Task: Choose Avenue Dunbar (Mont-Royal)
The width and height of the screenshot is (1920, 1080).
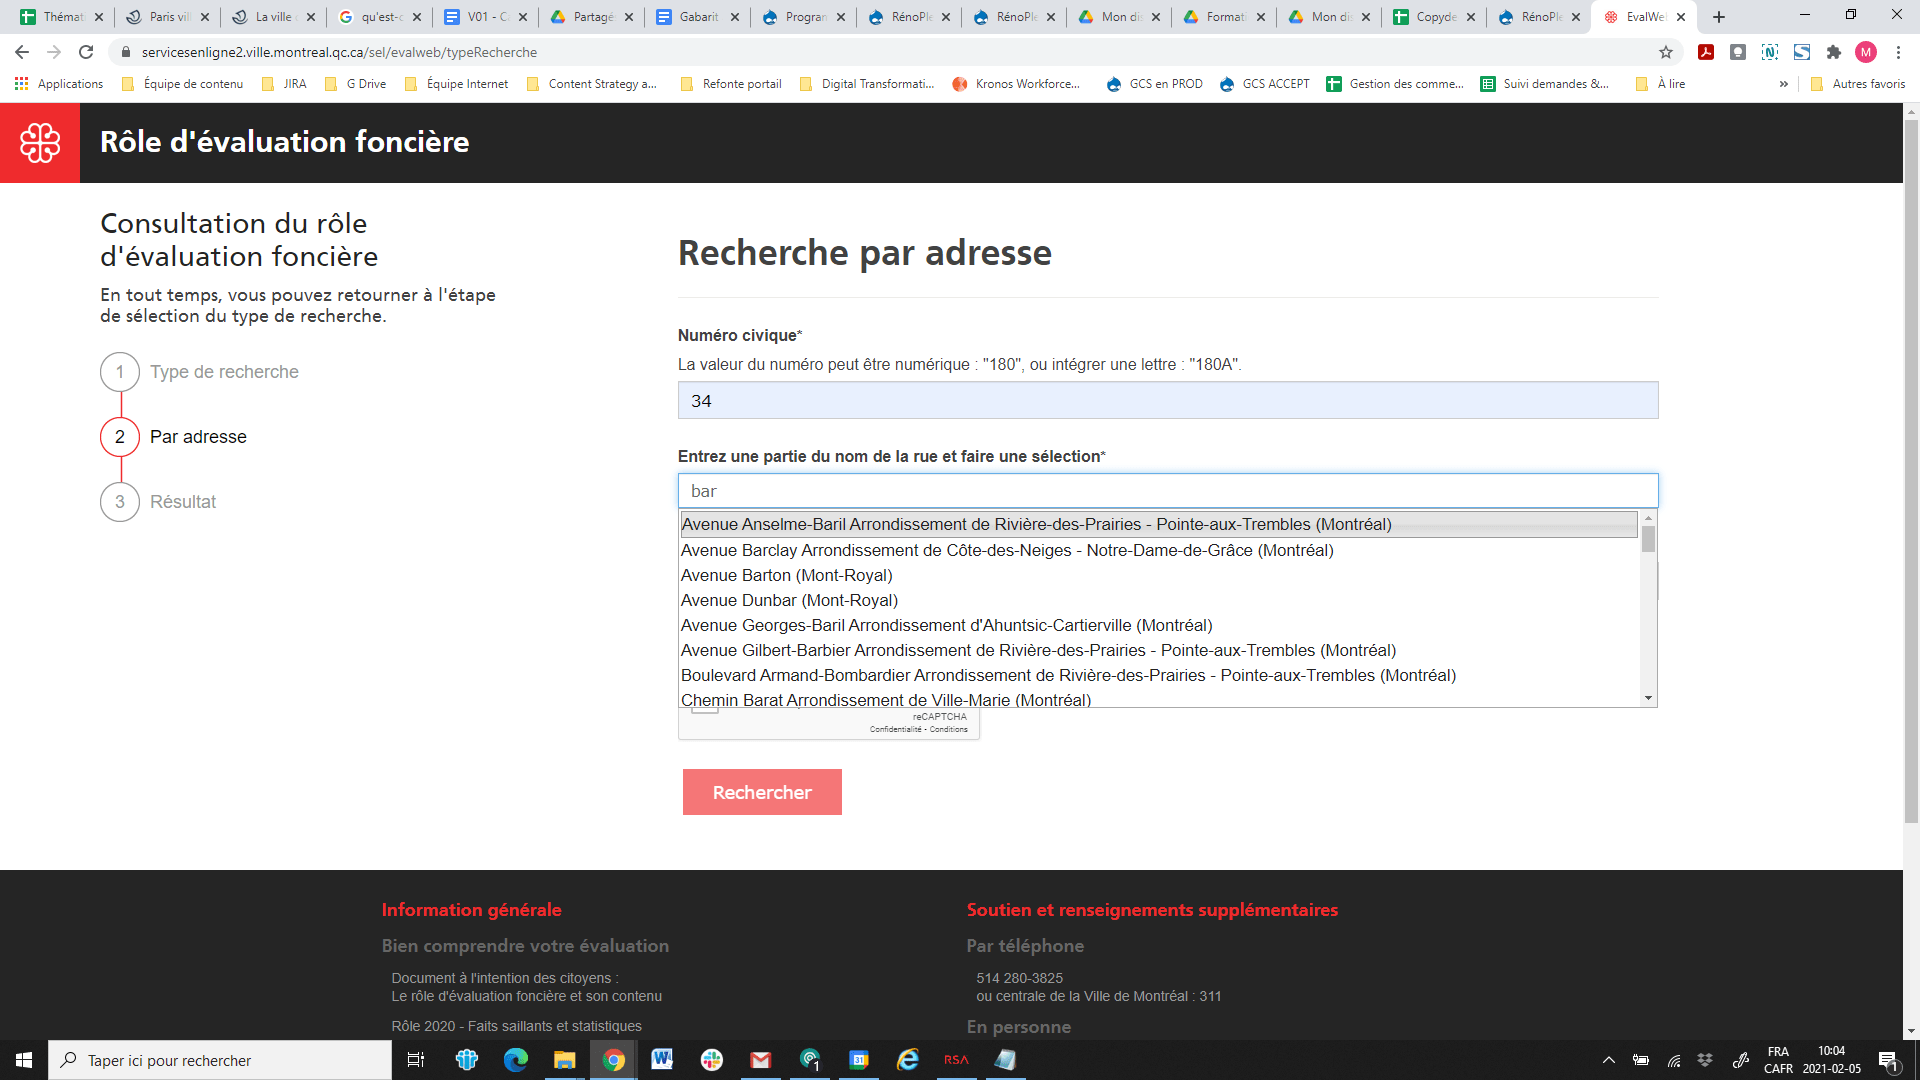Action: pos(1158,600)
